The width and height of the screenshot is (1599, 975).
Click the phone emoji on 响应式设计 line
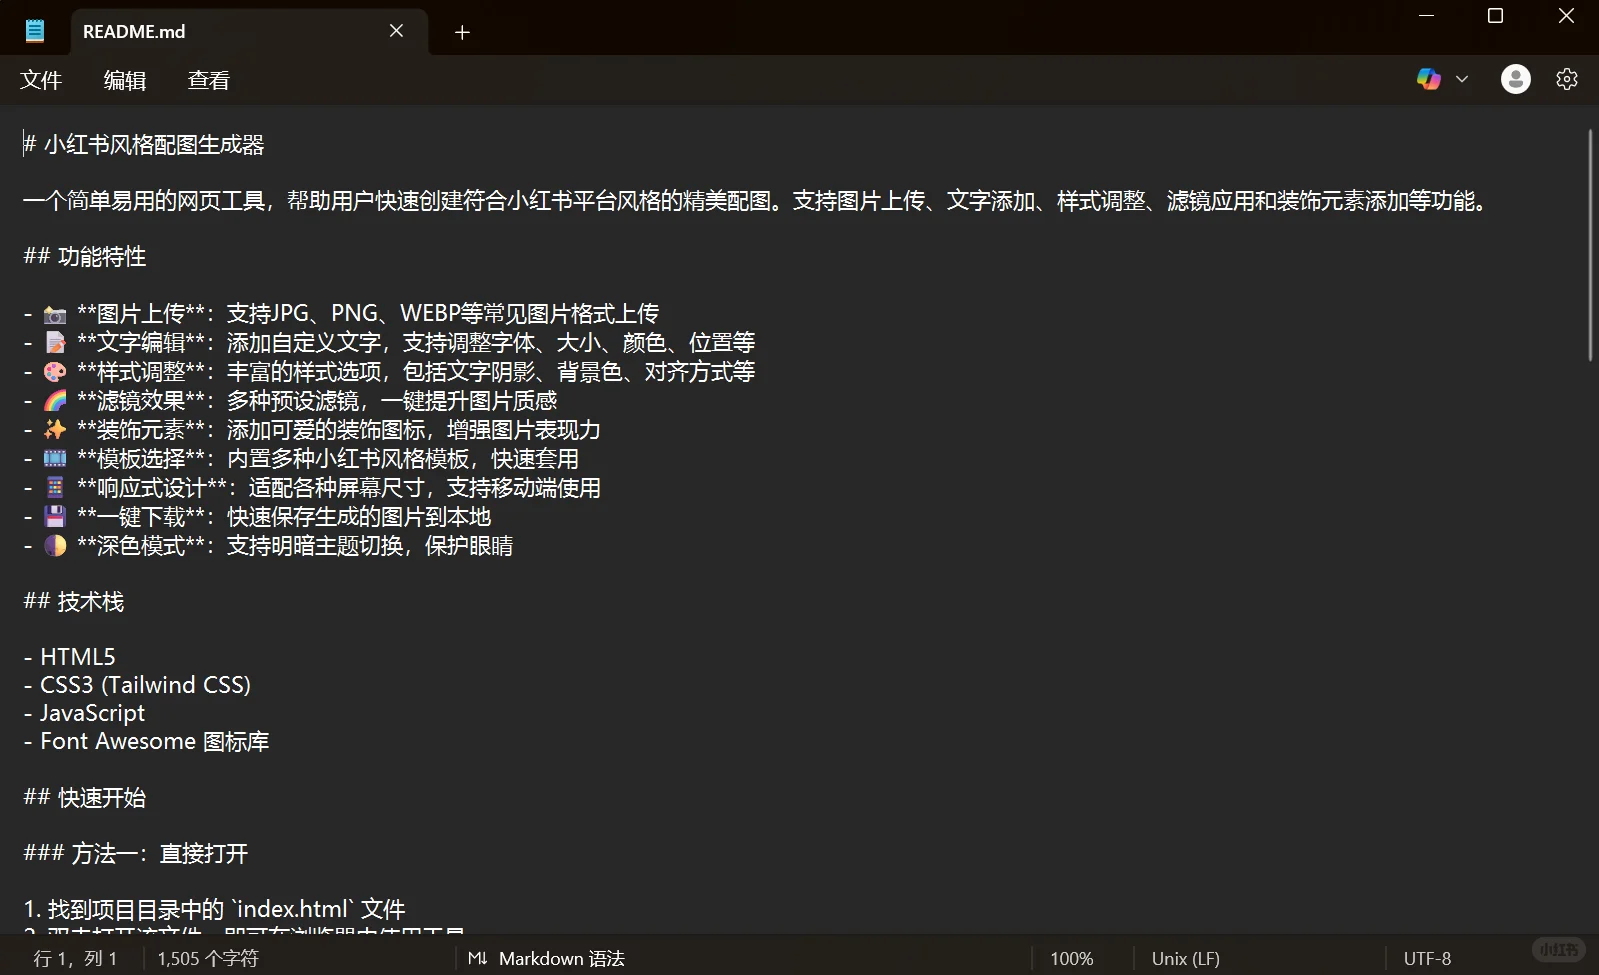55,488
